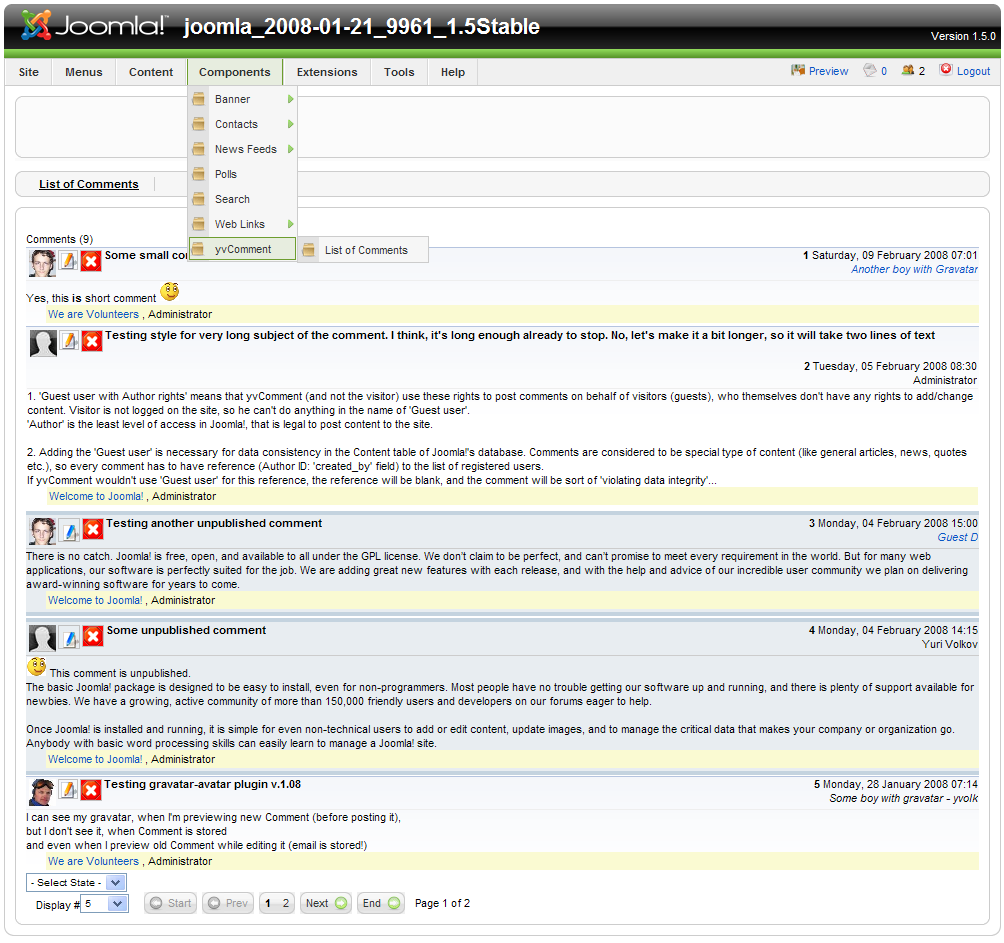
Task: Click Web Links component folder icon
Action: click(x=199, y=224)
